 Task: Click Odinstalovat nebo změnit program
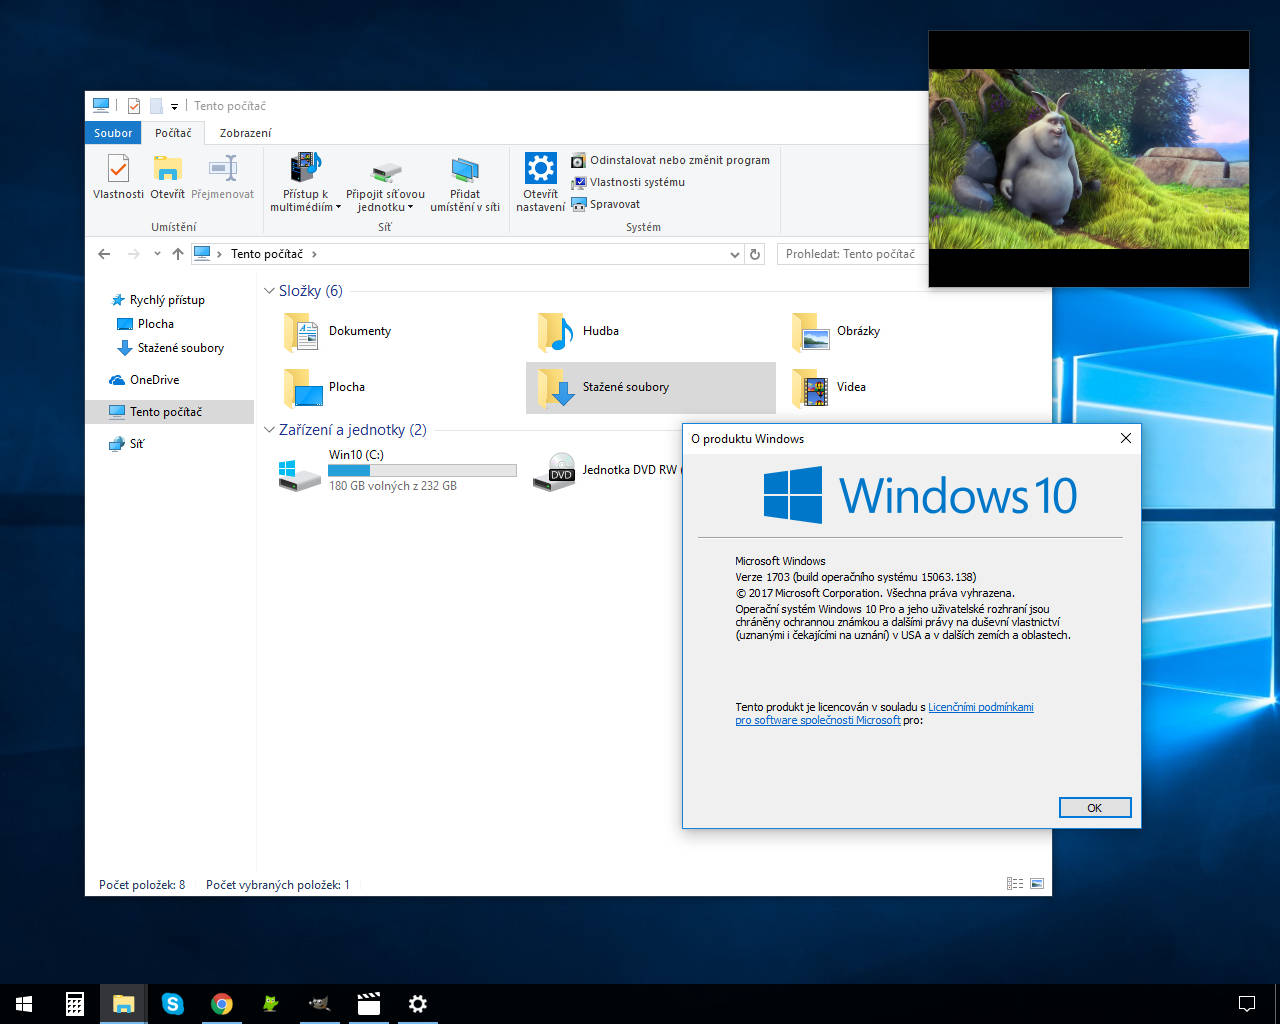click(670, 160)
